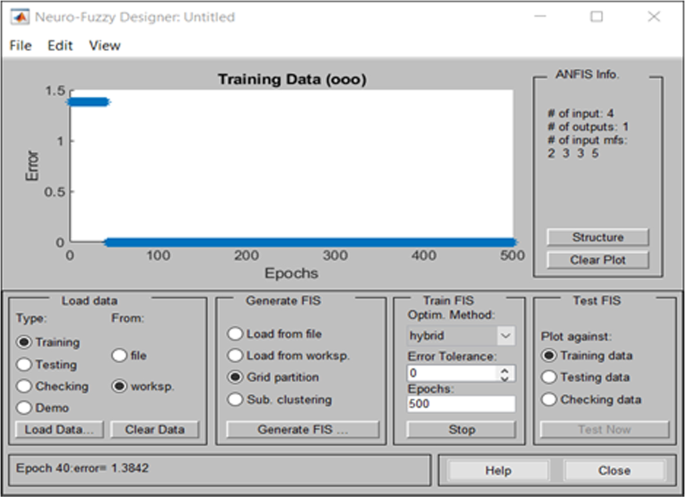Choose Load from worksp. FIS option
The height and width of the screenshot is (497, 685).
236,356
